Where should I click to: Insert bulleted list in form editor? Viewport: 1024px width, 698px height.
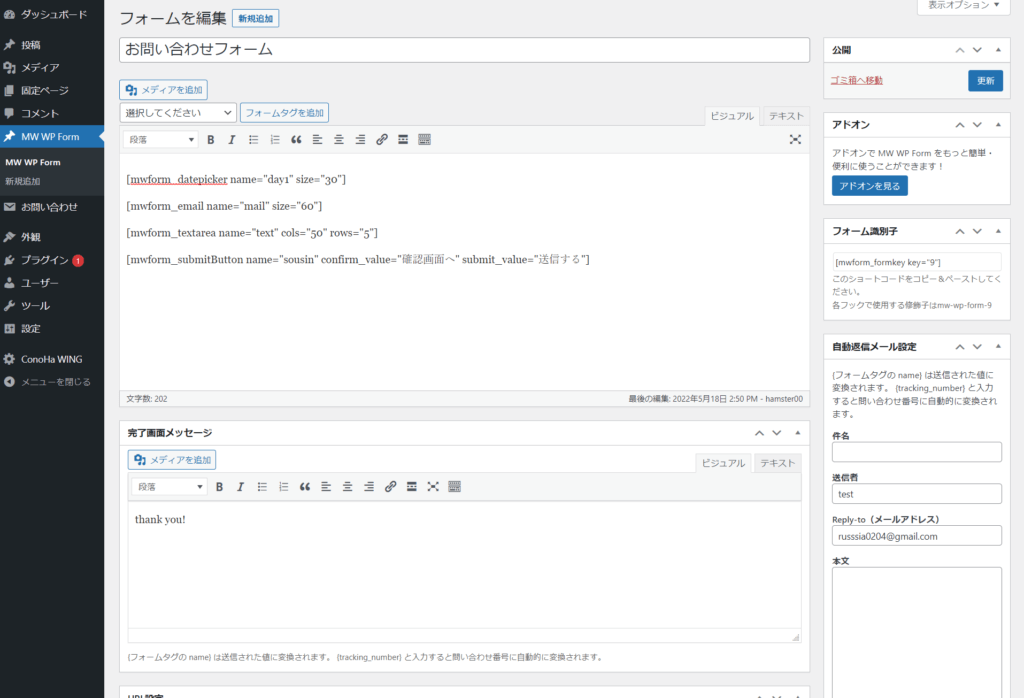click(253, 140)
